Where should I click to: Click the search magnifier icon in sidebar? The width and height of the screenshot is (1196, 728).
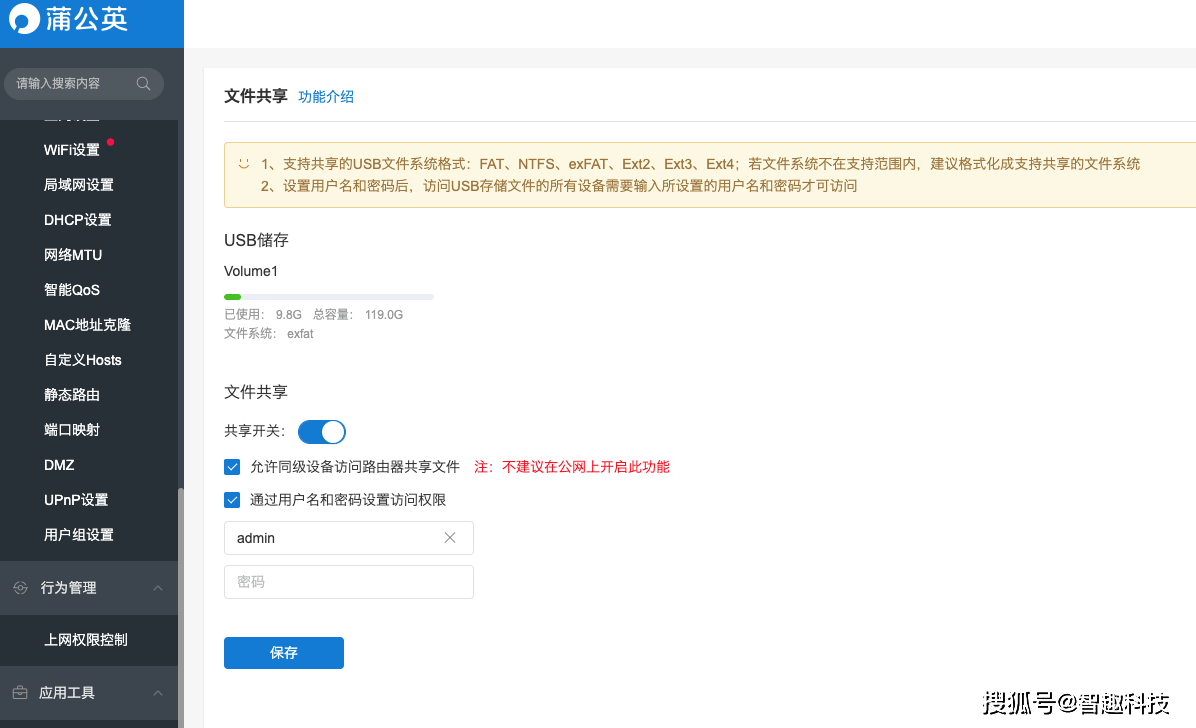[x=144, y=83]
